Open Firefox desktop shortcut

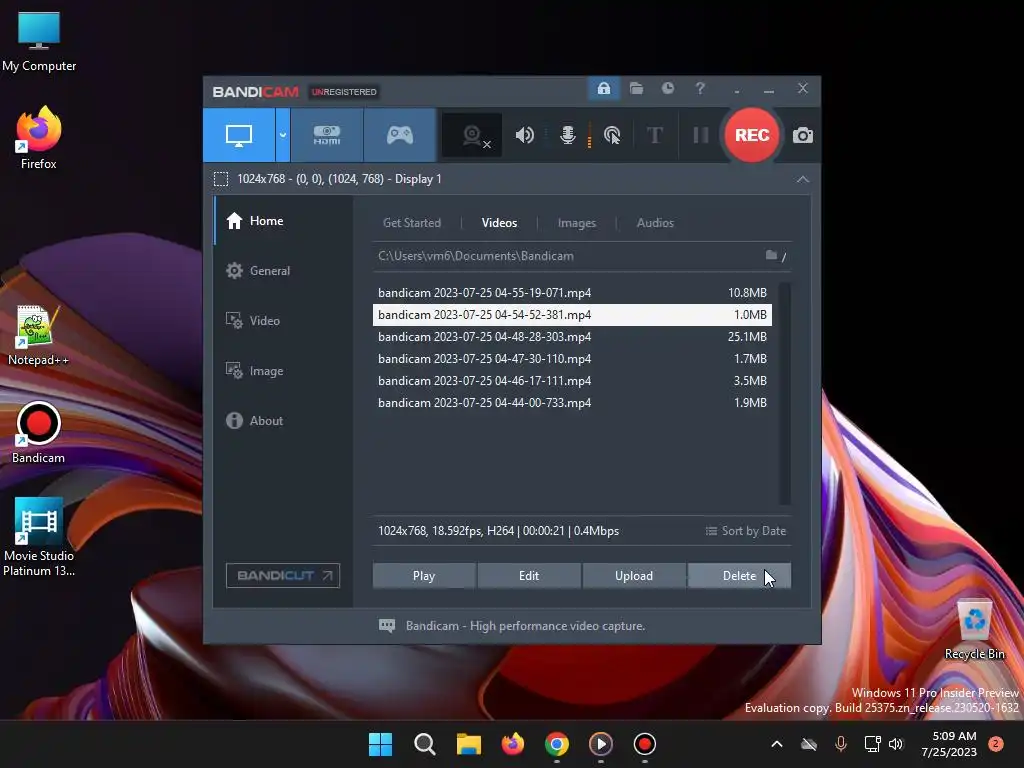[39, 138]
